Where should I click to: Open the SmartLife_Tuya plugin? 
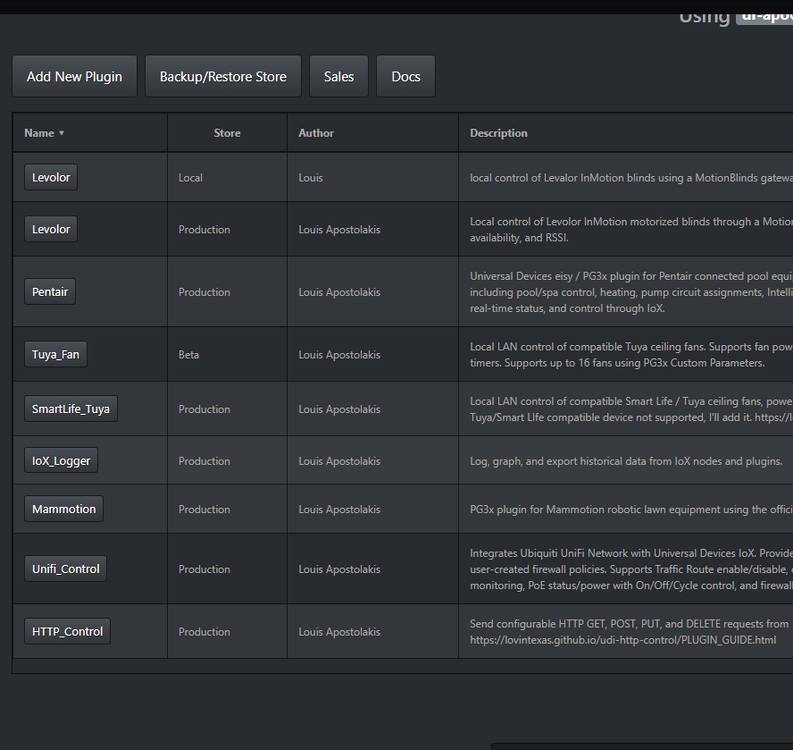coord(71,409)
